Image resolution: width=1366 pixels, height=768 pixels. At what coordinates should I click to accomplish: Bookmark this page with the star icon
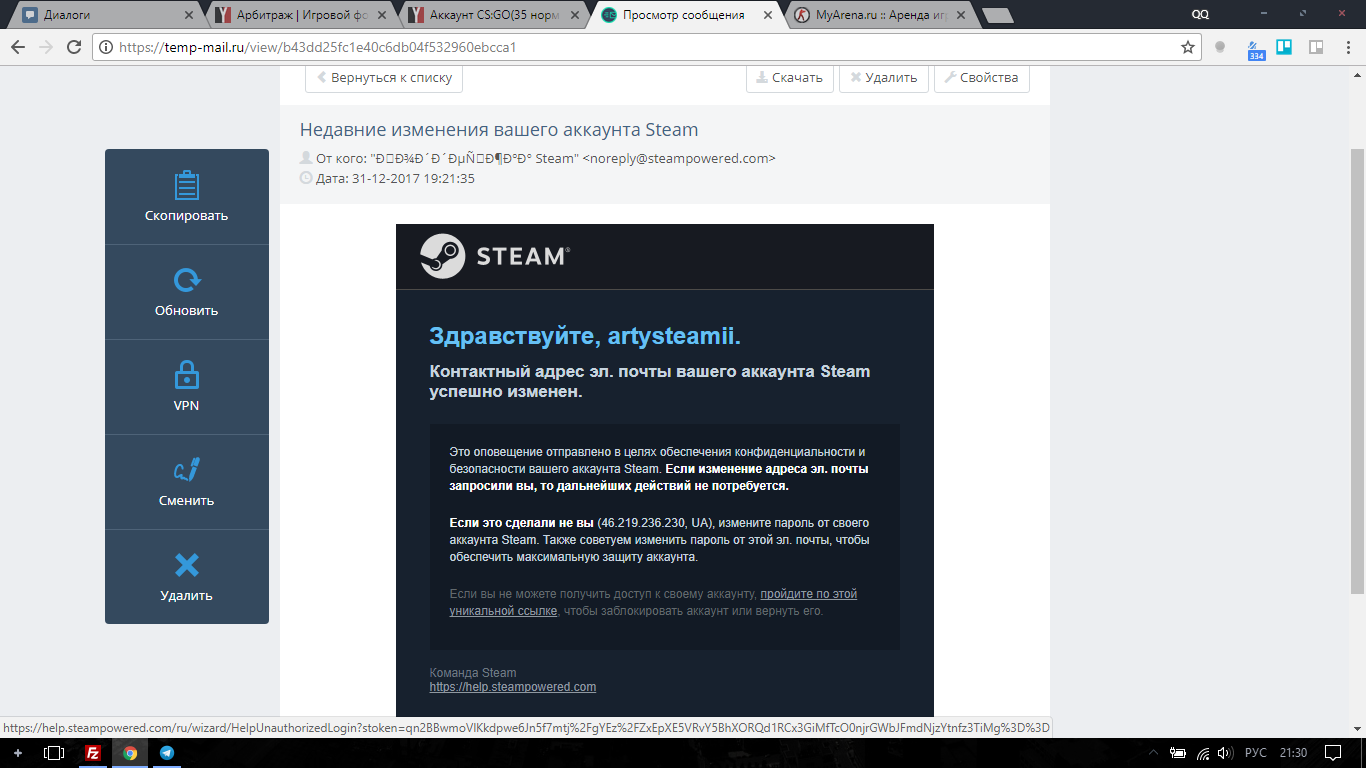(x=1188, y=47)
